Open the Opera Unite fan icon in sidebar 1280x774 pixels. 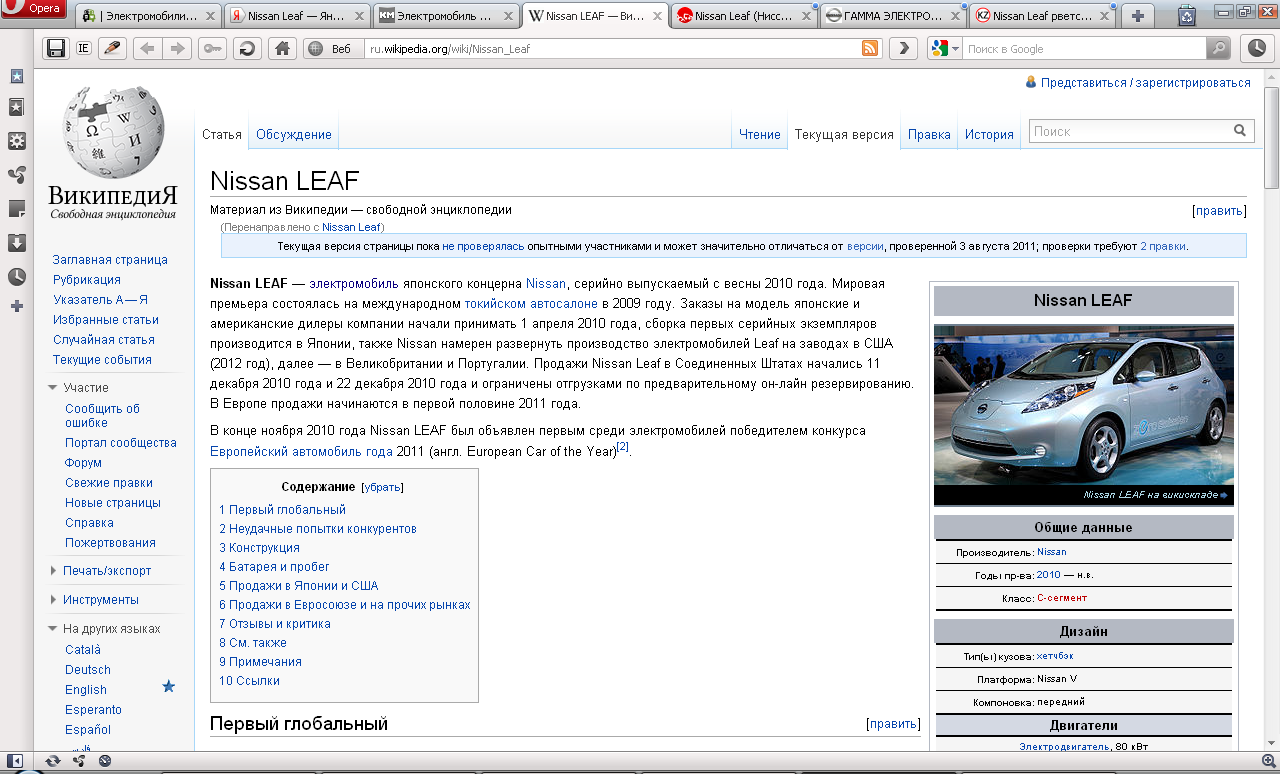coord(16,175)
